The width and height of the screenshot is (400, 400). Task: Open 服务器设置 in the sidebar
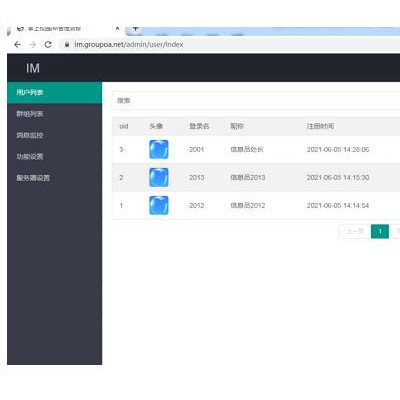[55, 178]
